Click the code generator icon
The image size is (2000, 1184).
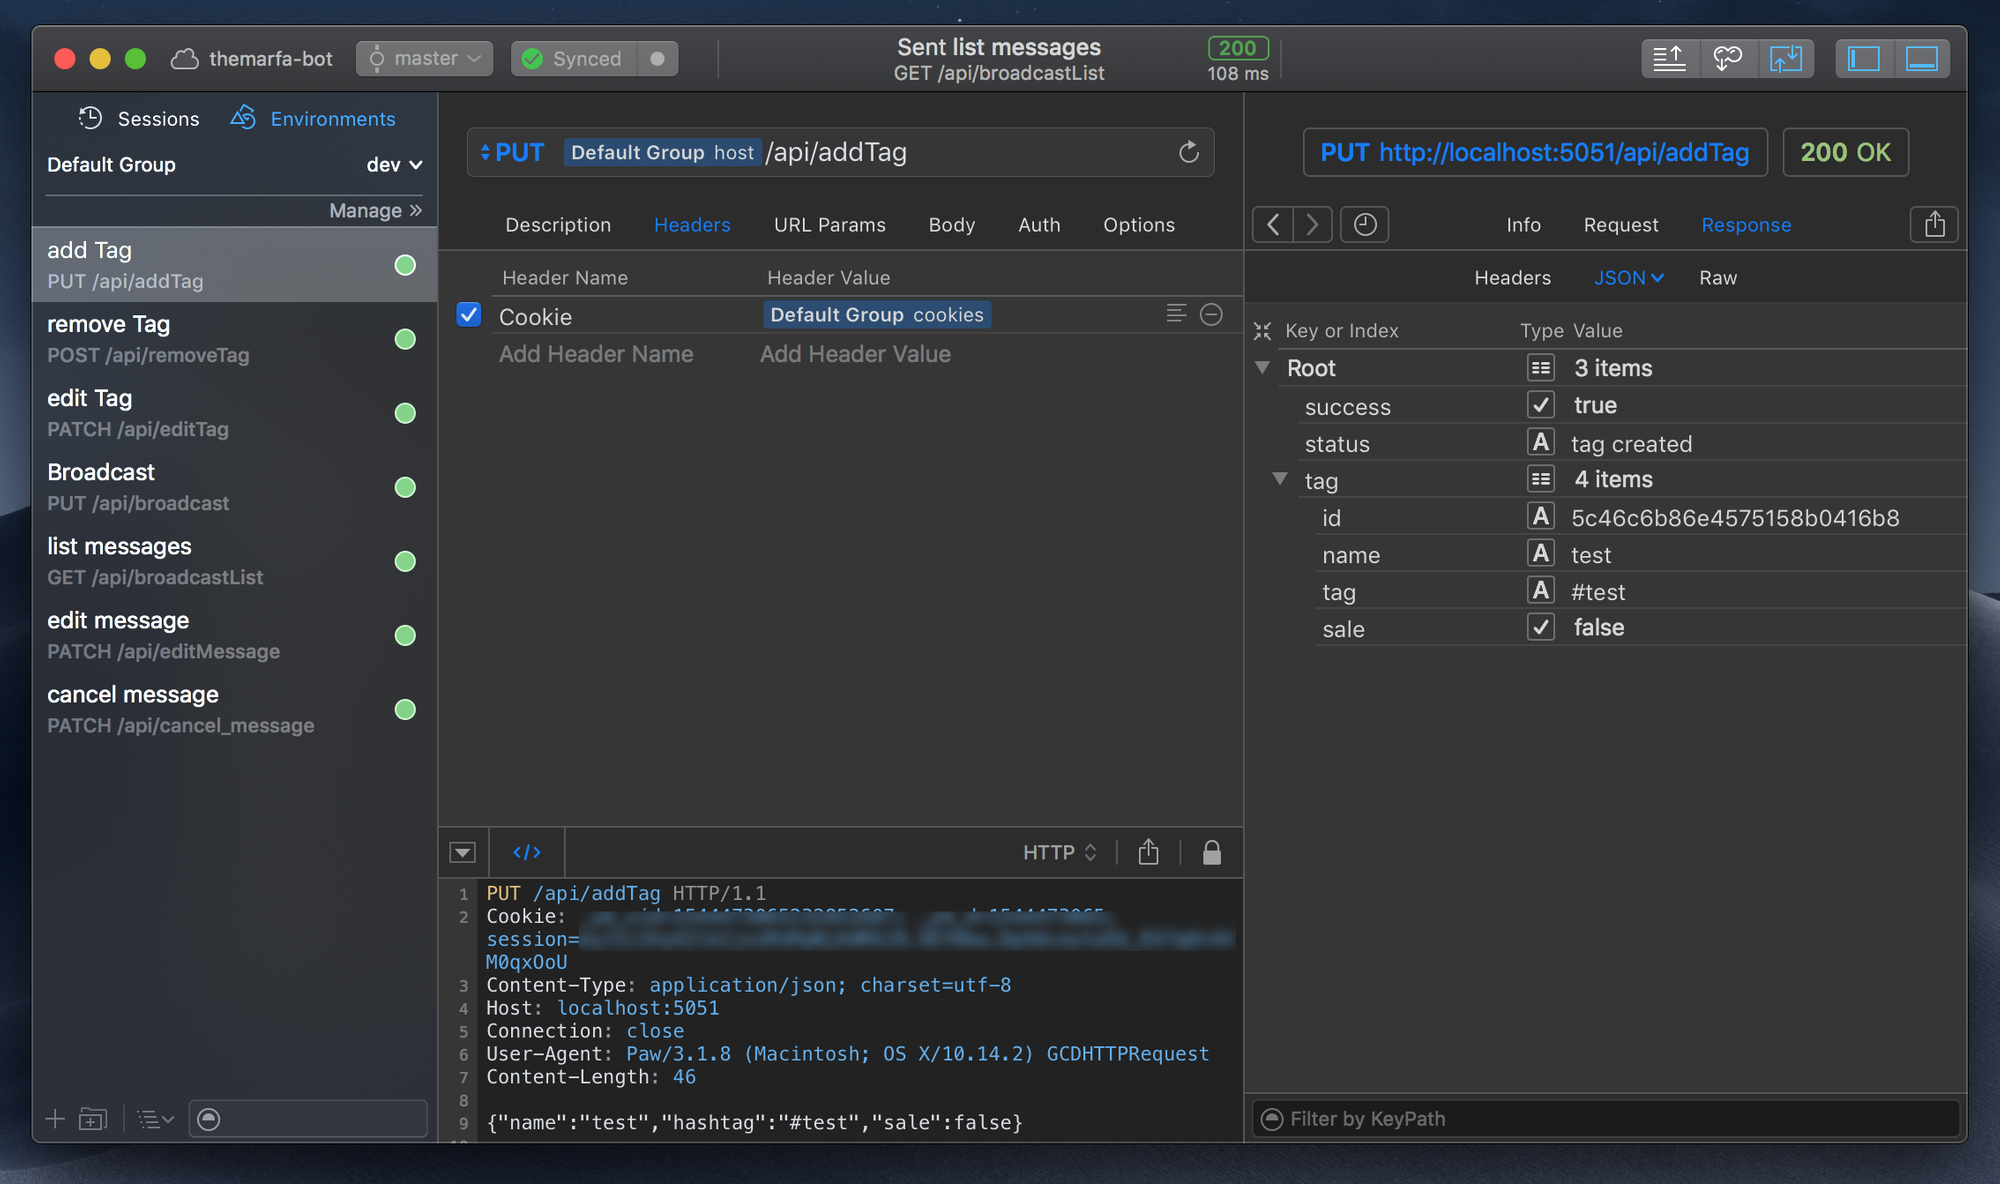click(527, 852)
